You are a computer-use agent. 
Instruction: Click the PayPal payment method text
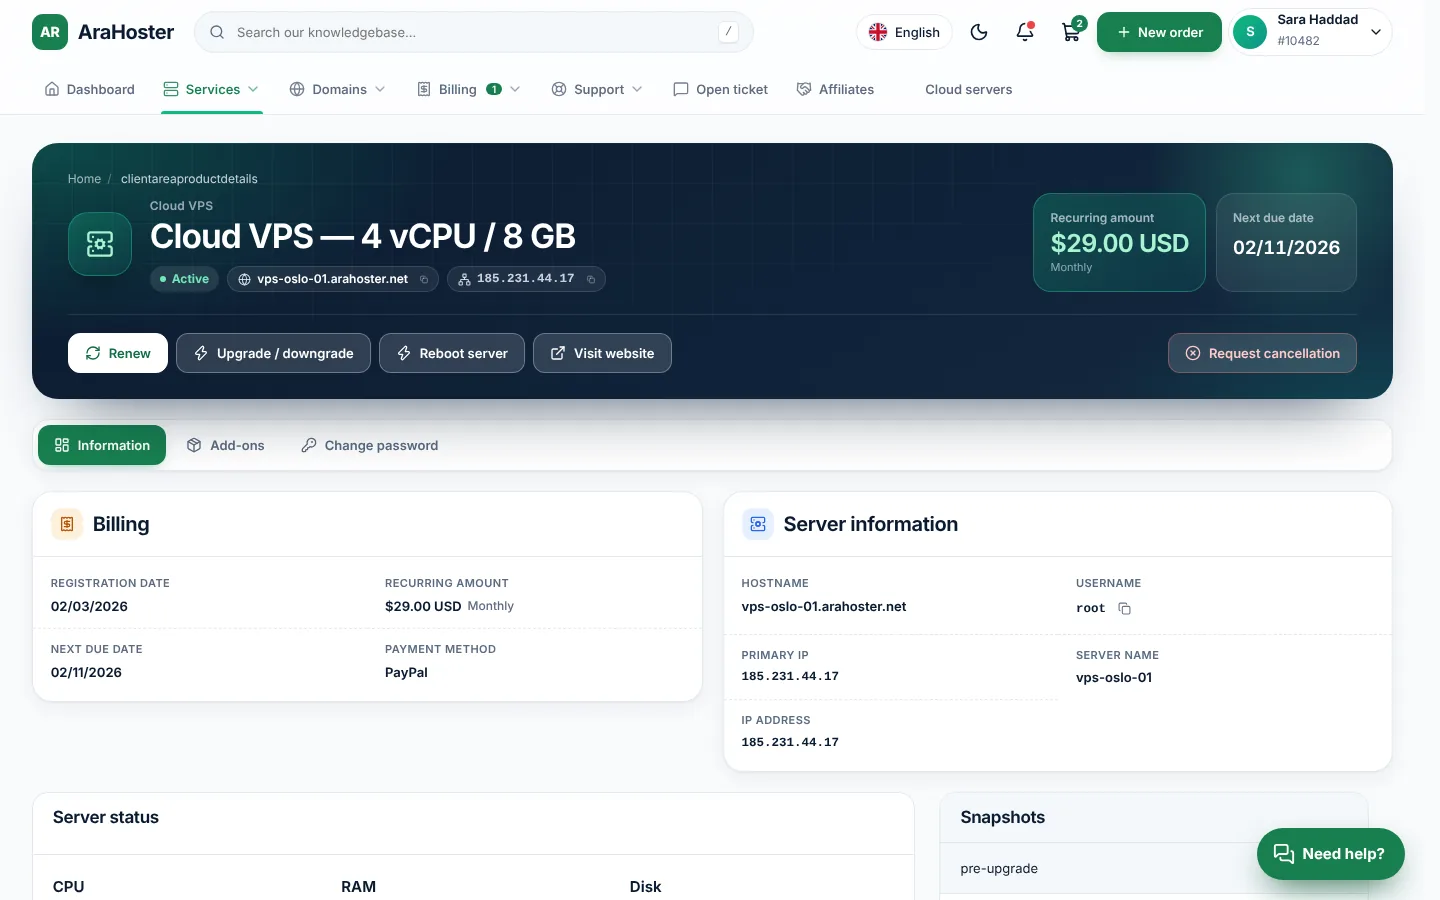tap(406, 672)
